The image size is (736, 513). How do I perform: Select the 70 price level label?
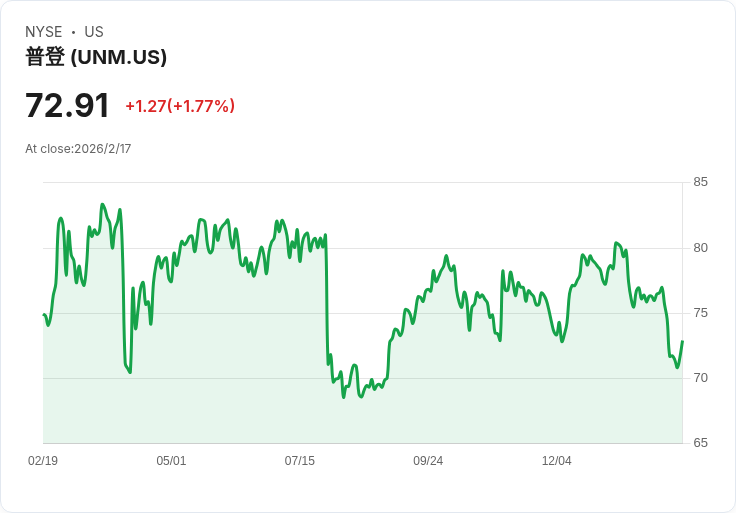point(700,378)
